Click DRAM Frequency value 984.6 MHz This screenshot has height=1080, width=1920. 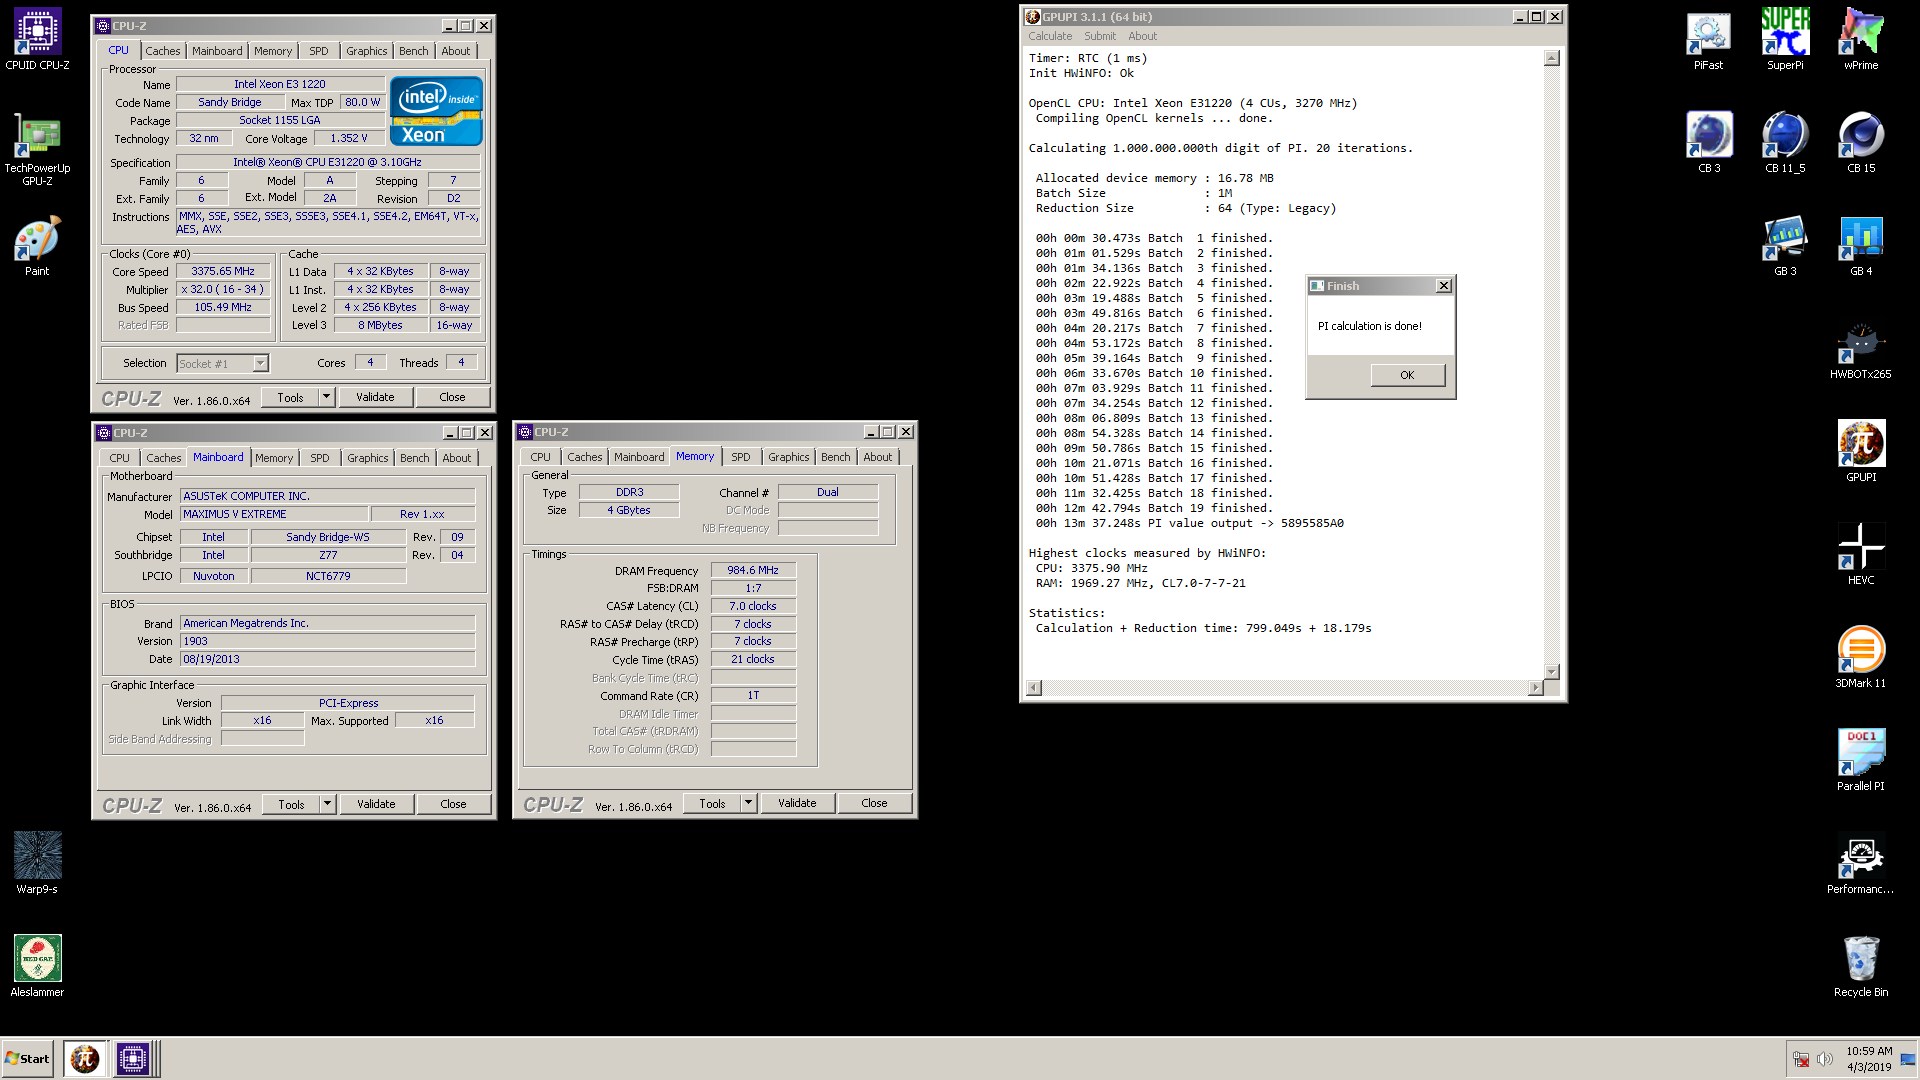tap(753, 570)
